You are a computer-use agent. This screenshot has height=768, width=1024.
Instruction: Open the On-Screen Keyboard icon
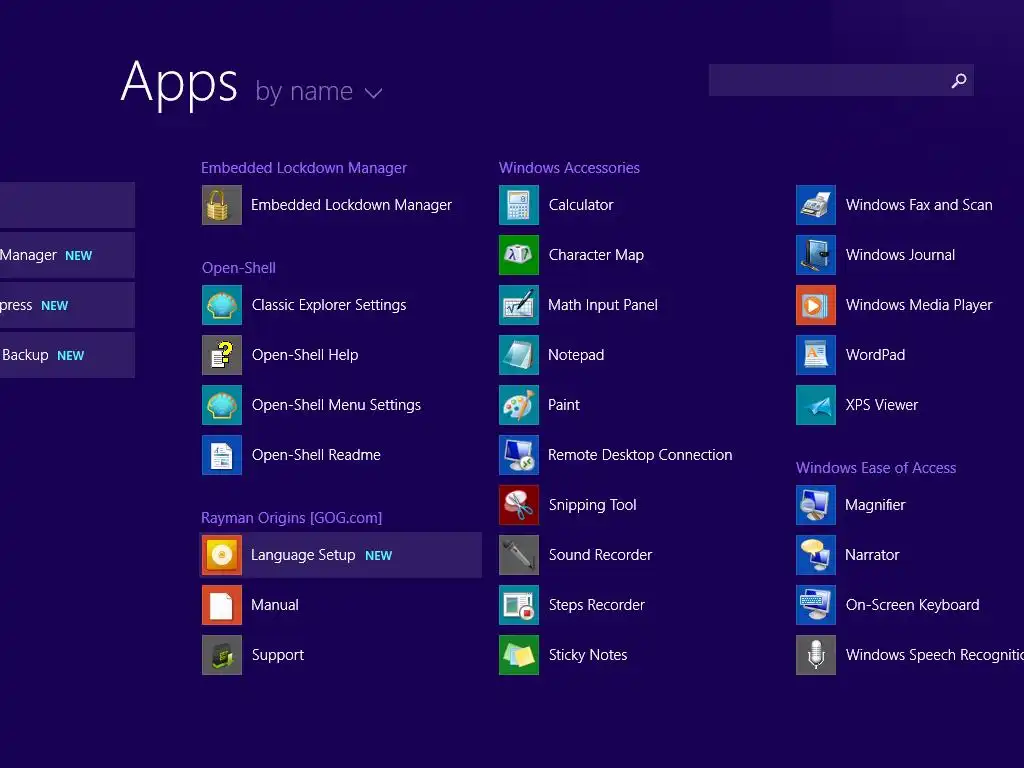coord(816,605)
